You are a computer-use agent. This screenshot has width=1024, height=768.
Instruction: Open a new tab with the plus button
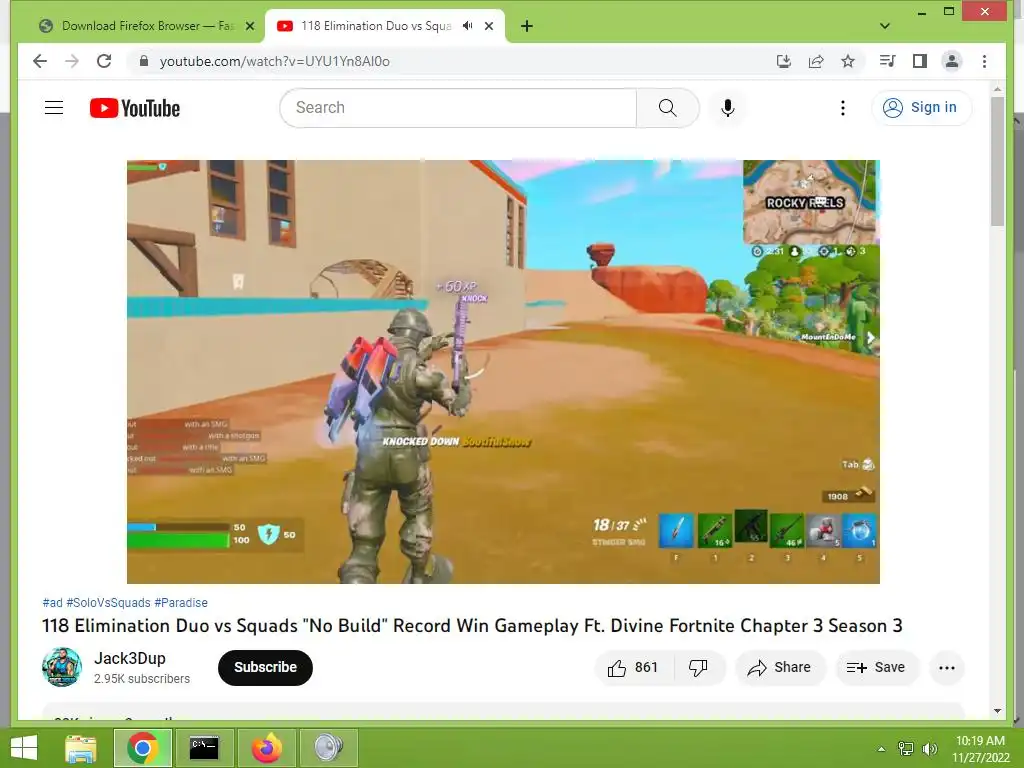(x=527, y=26)
